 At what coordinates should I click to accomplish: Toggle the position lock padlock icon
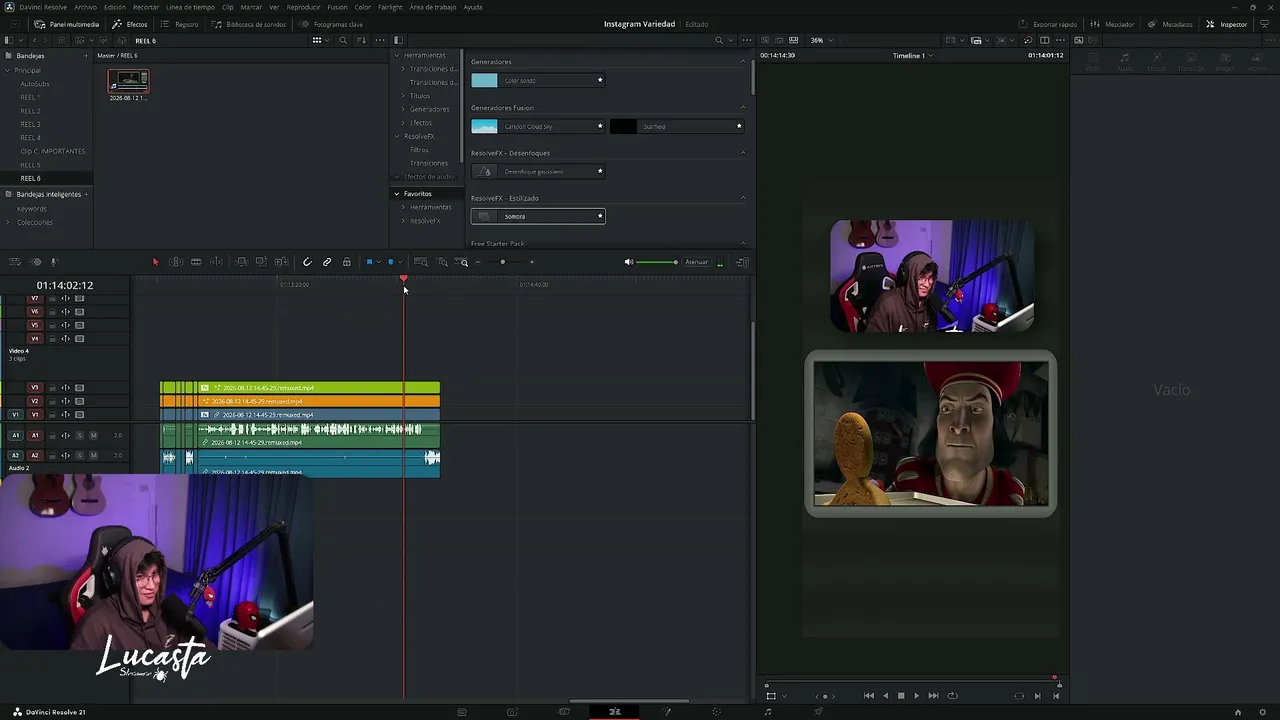pyautogui.click(x=347, y=262)
